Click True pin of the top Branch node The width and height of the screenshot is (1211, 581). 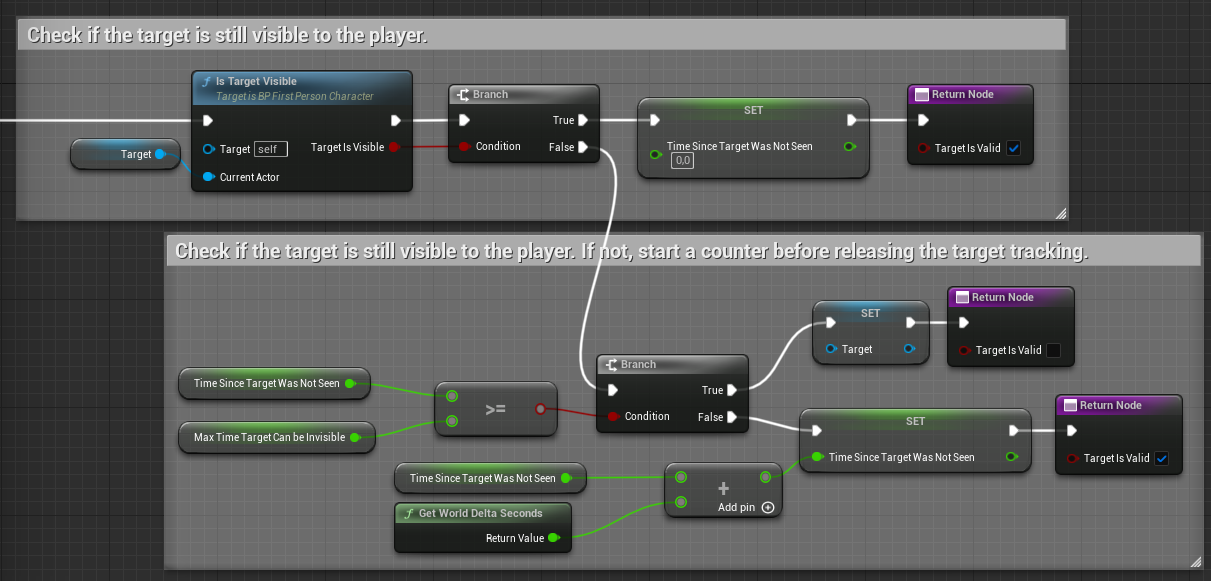tap(583, 120)
